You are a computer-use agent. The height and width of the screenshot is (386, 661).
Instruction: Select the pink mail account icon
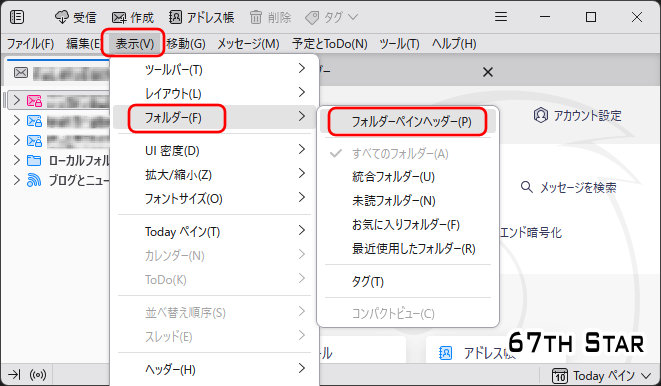[x=34, y=101]
